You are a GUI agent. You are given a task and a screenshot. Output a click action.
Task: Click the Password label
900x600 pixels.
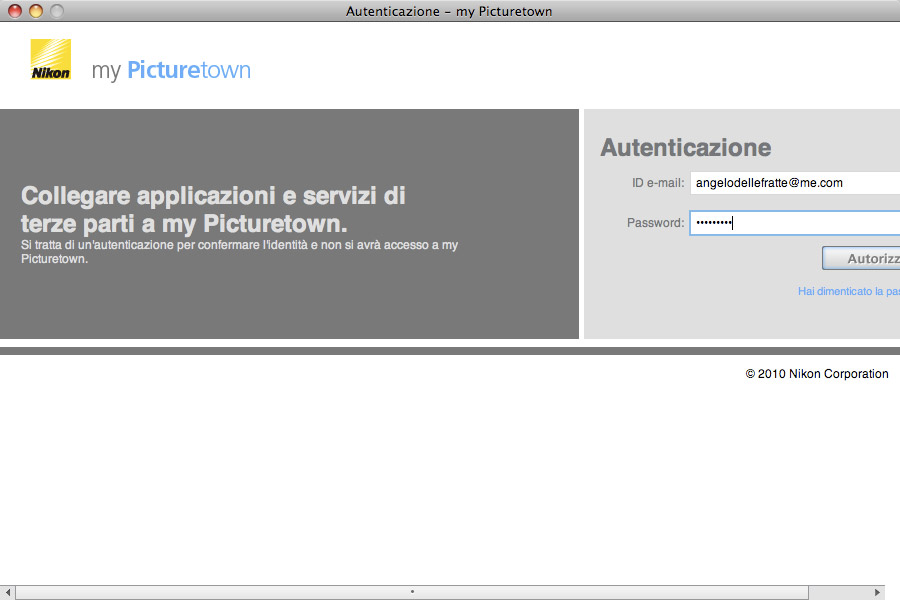click(655, 223)
